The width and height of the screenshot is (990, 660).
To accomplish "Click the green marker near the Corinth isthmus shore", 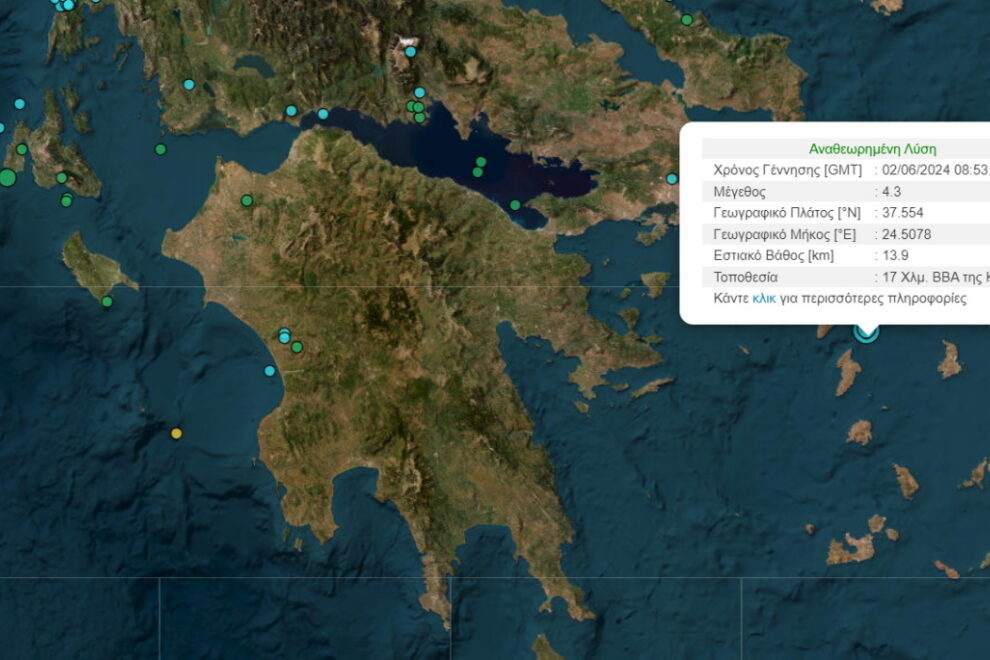I will point(515,205).
